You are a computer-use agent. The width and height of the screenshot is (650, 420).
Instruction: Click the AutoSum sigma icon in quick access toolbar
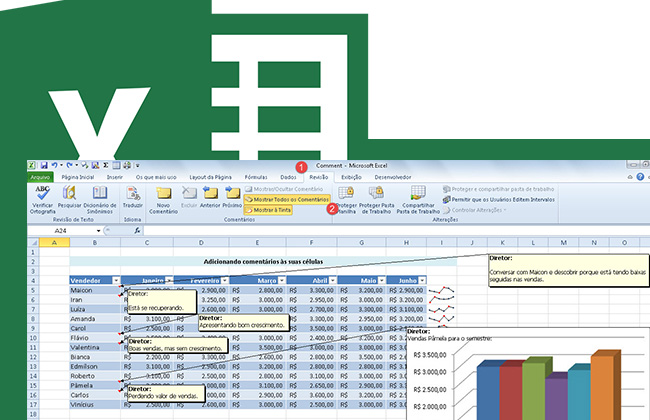(106, 165)
